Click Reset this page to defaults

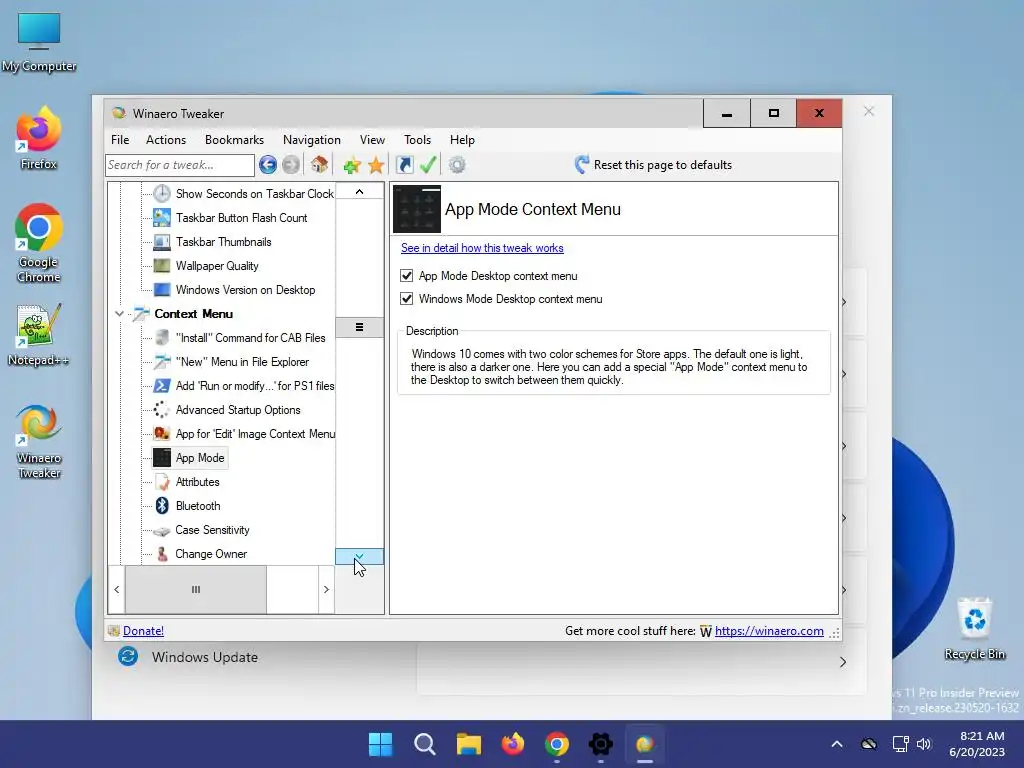[x=662, y=165]
